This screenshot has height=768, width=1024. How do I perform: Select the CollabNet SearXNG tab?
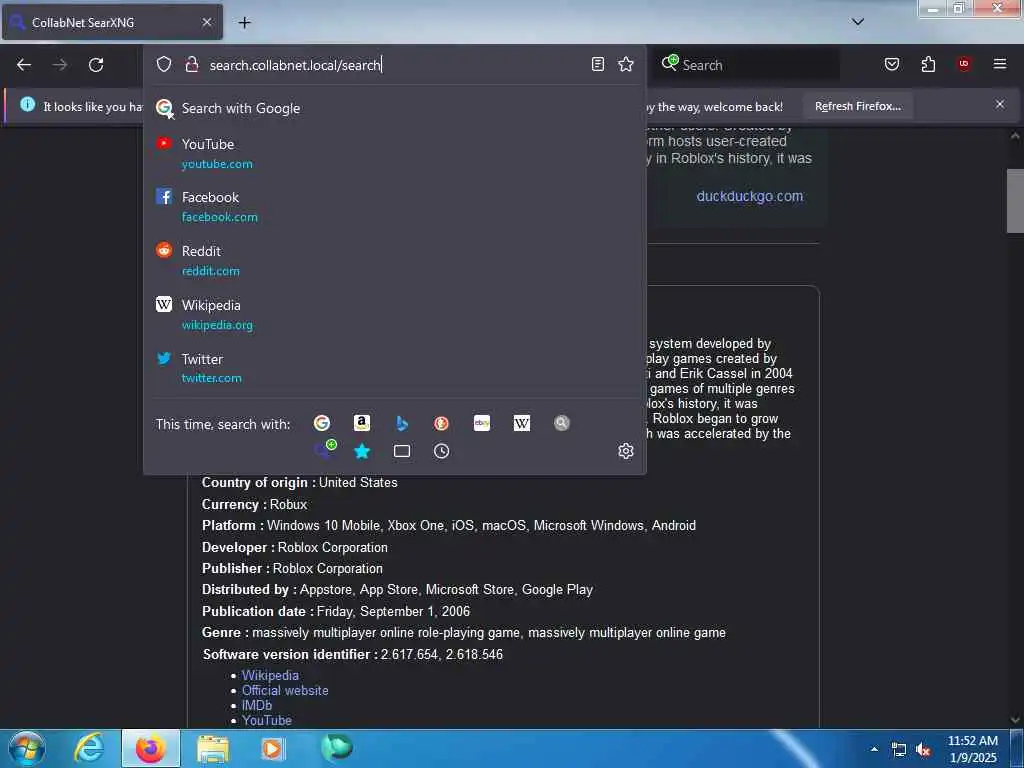(112, 22)
